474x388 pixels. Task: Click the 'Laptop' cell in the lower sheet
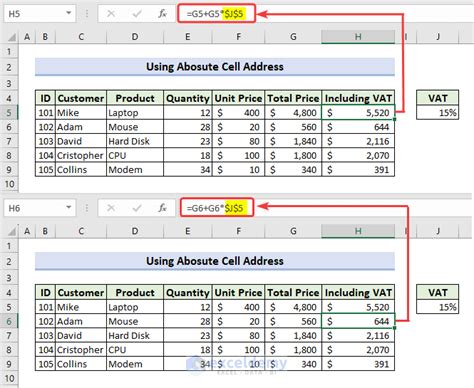[x=135, y=307]
